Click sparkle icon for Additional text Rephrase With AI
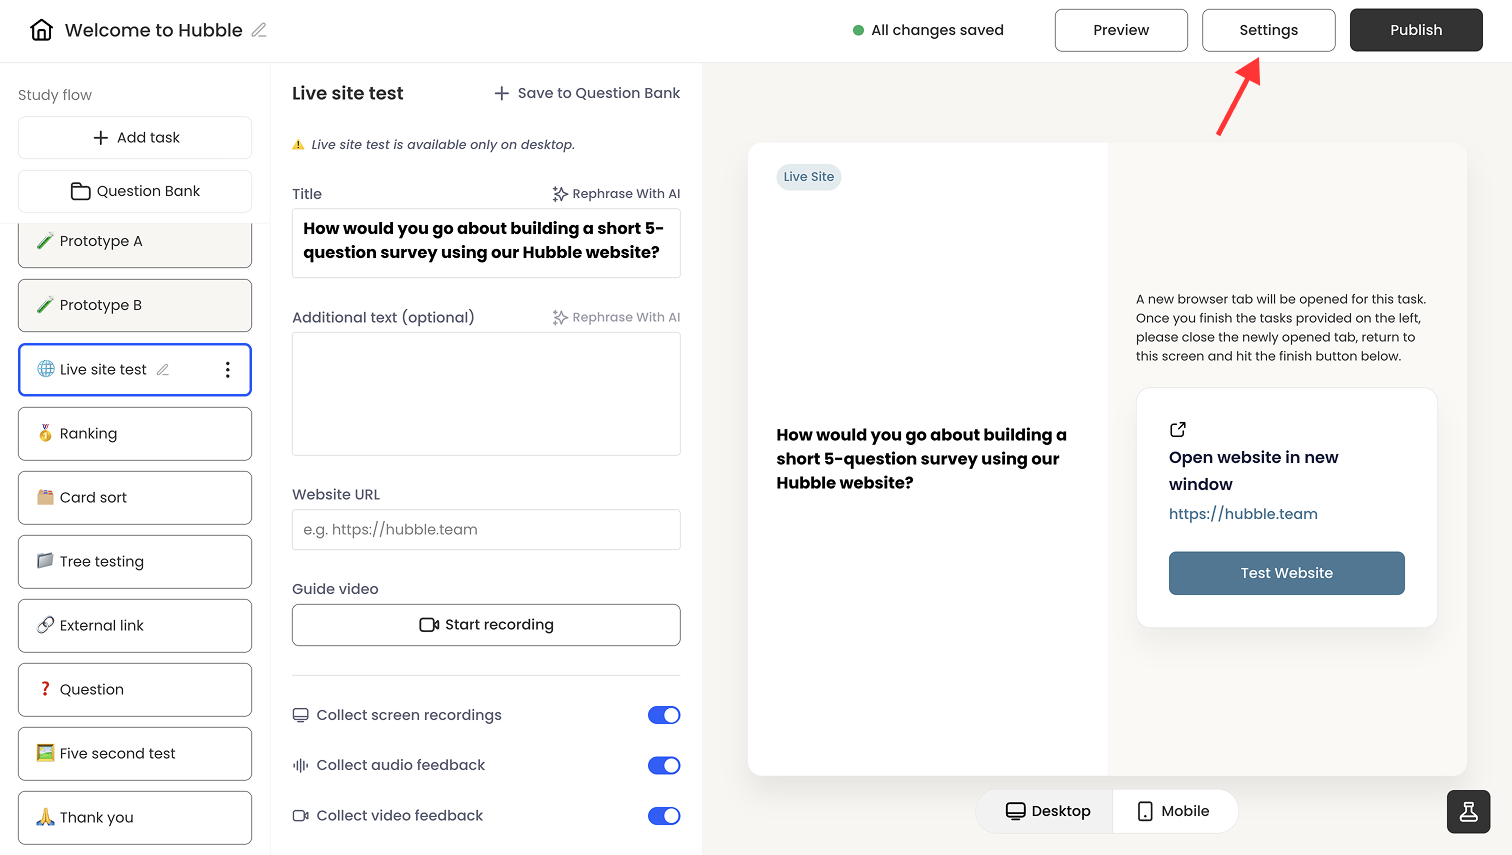The width and height of the screenshot is (1512, 855). tap(560, 318)
